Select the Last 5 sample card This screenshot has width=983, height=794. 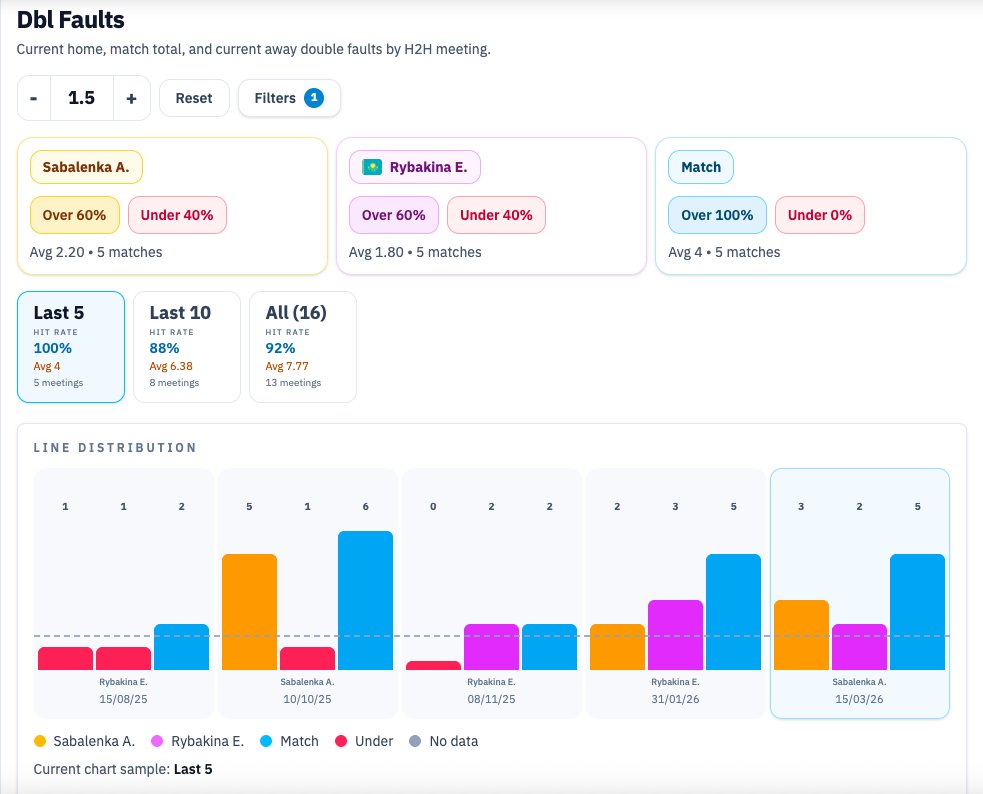70,345
